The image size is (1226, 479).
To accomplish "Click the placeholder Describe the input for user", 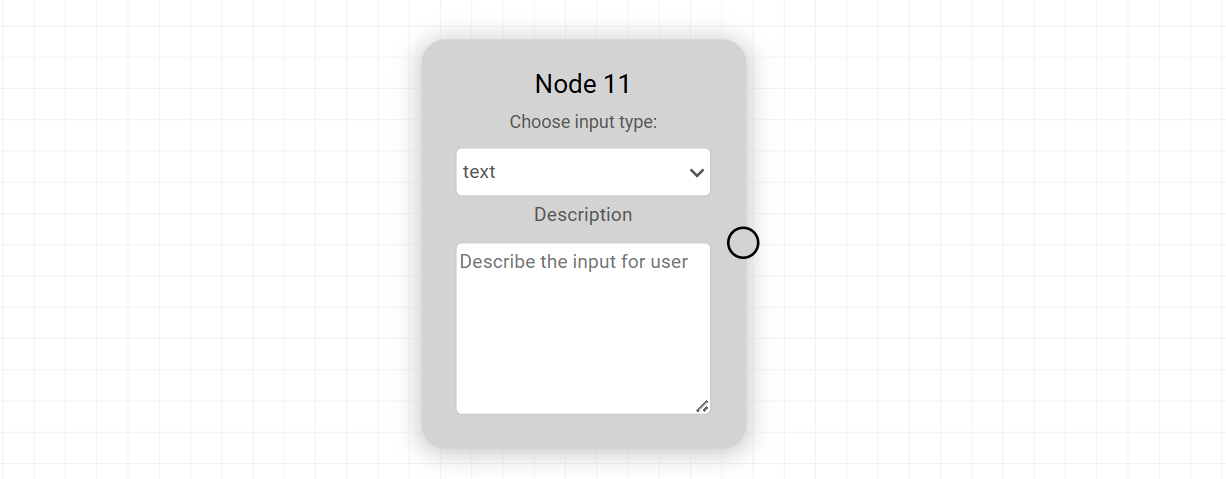I will pos(574,262).
